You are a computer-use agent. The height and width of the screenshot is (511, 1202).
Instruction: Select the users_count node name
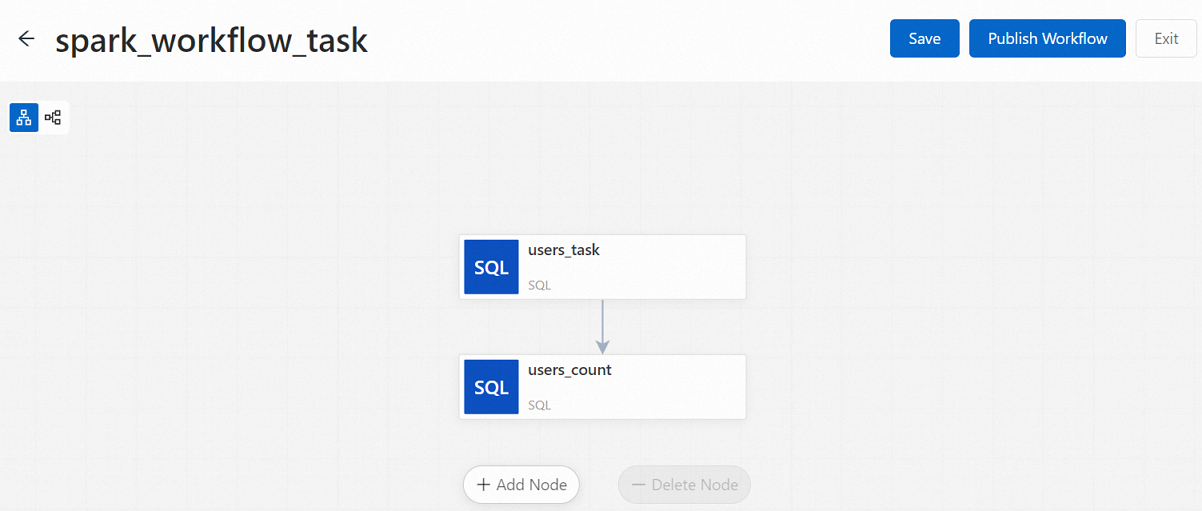coord(570,370)
